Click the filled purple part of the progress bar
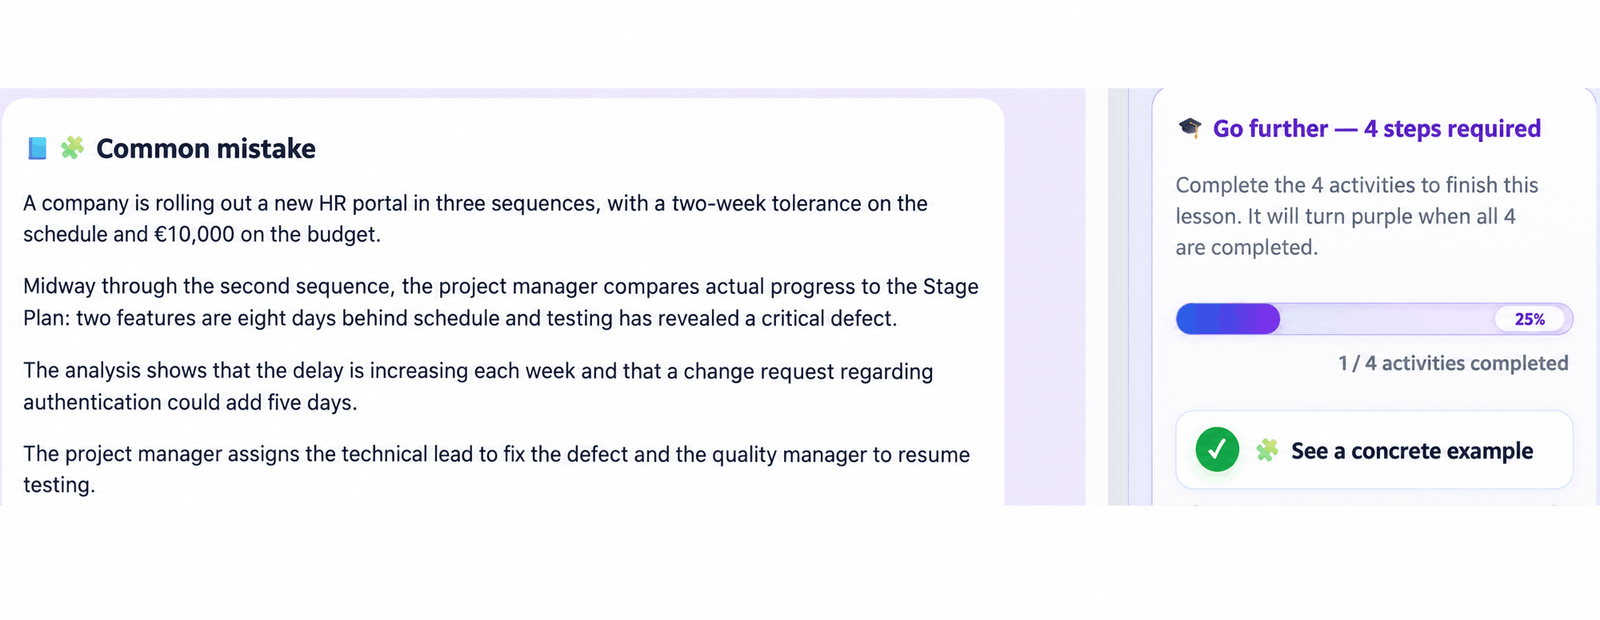1600x620 pixels. 1228,319
